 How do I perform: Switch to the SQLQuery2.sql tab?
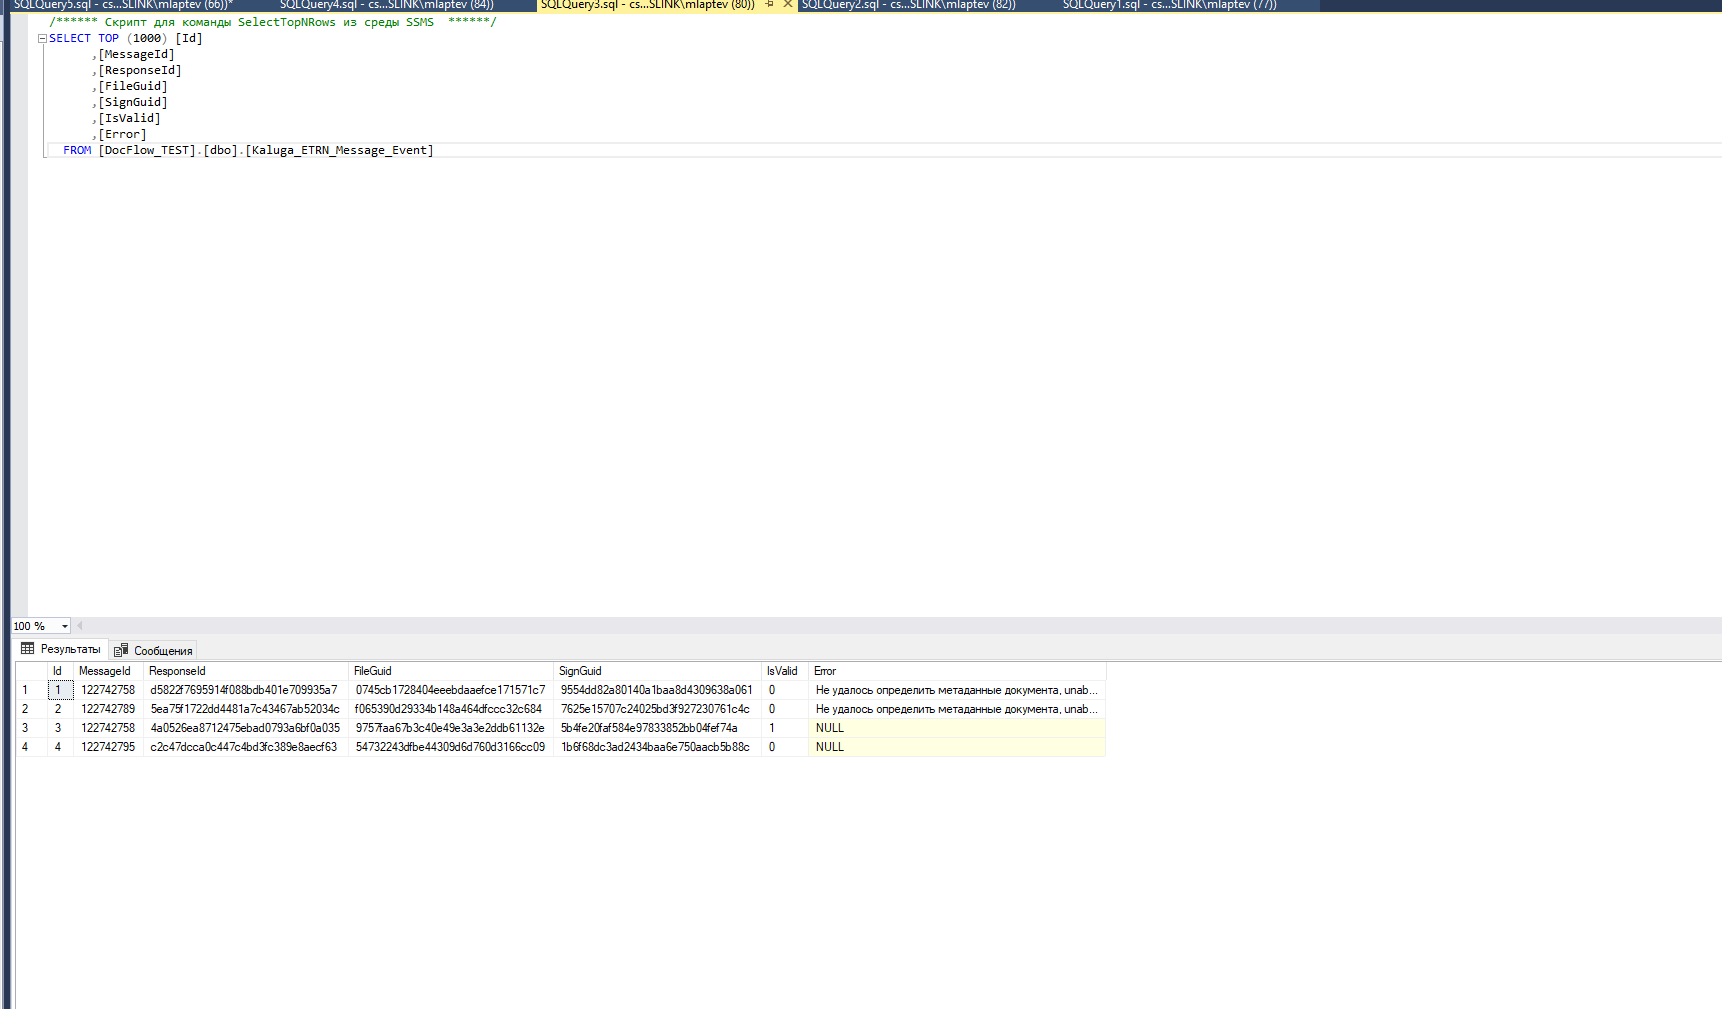click(908, 5)
